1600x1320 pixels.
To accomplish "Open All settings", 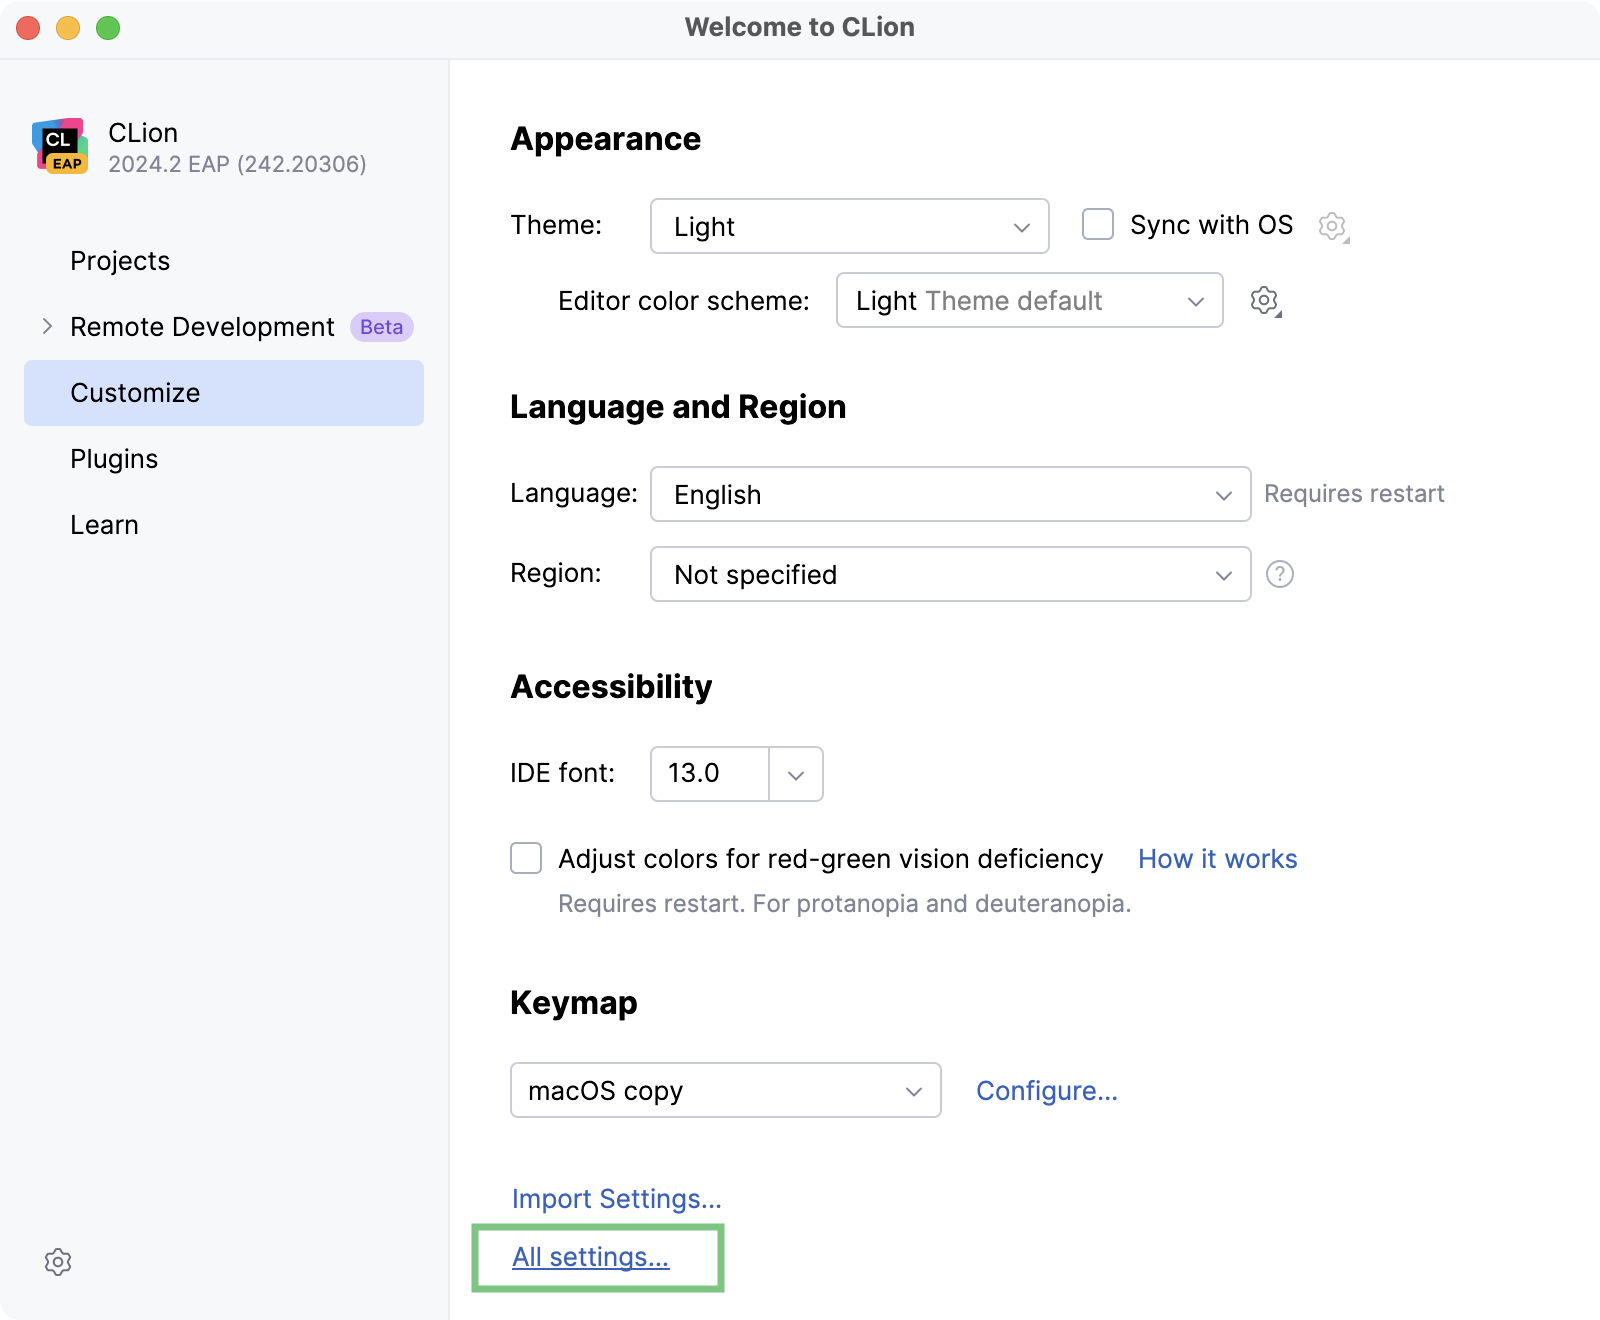I will coord(590,1258).
